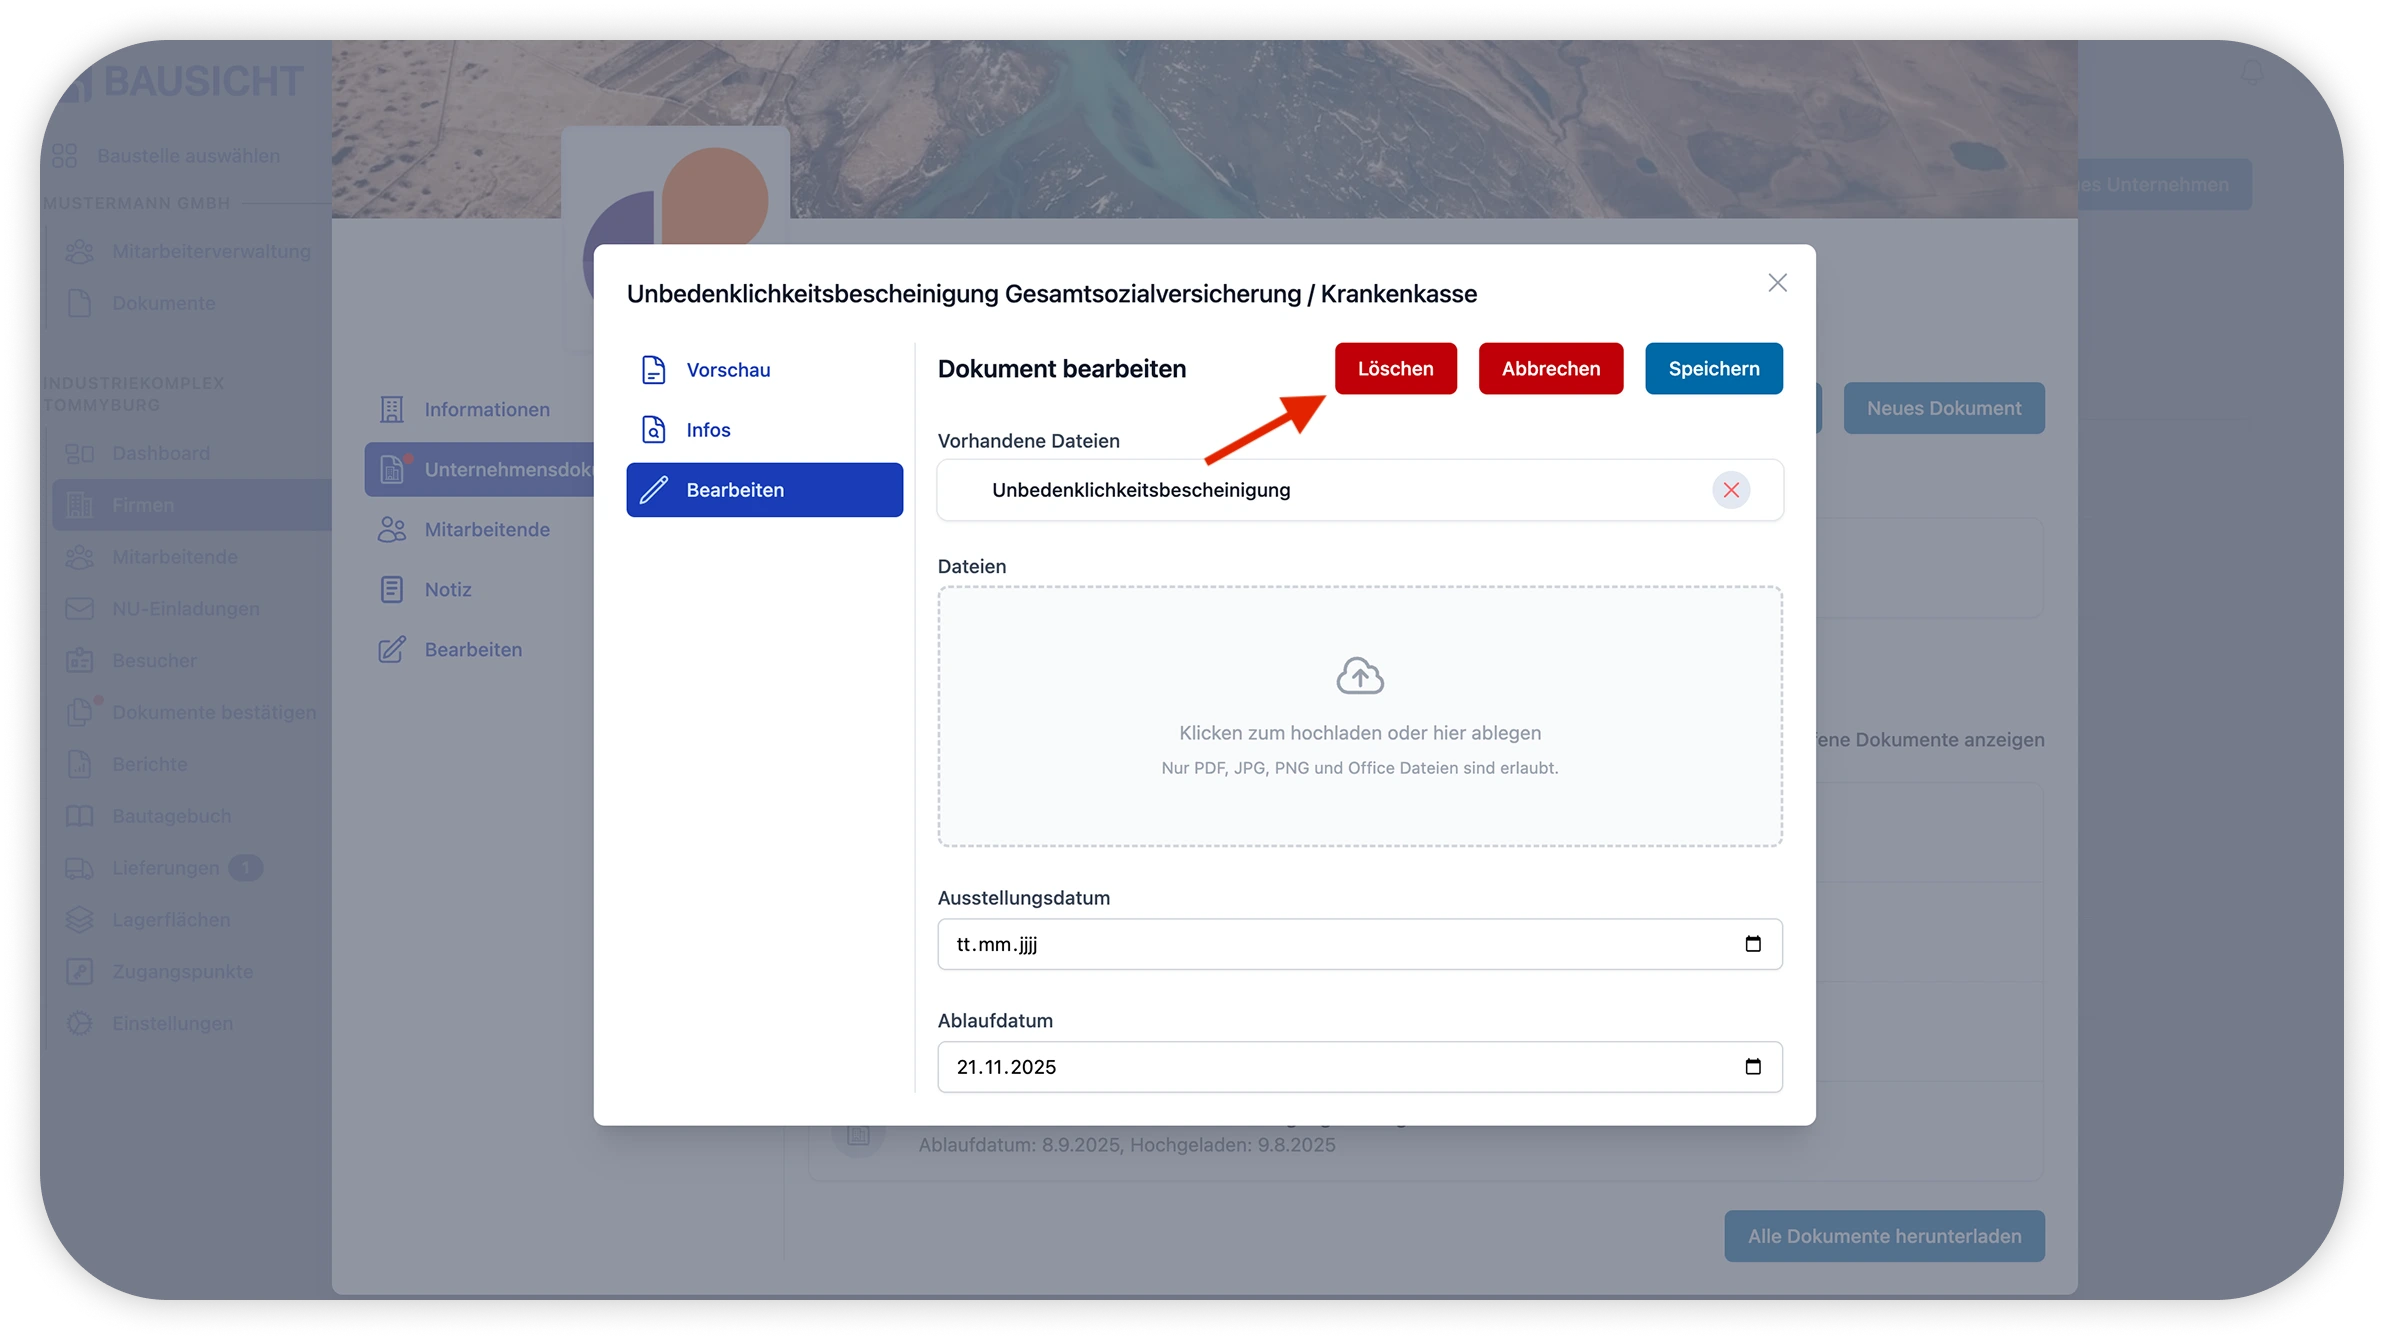Click the Mitarbeitende people icon in company menu

click(392, 529)
